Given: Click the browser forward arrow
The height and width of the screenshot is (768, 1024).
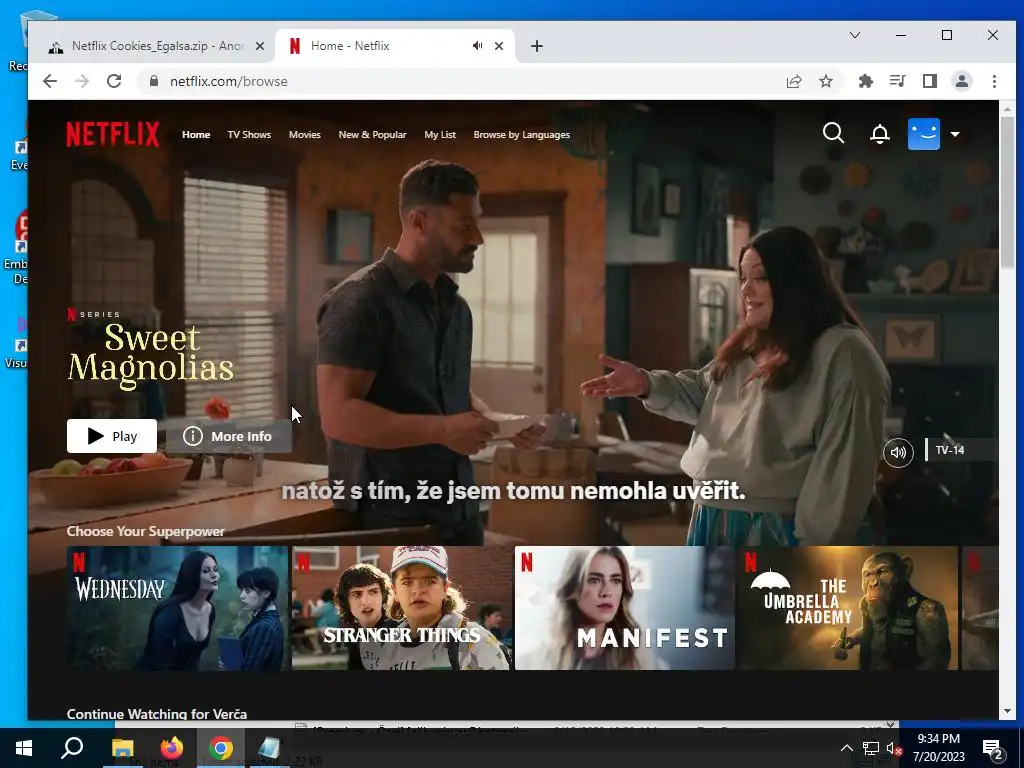Looking at the screenshot, I should click(82, 81).
